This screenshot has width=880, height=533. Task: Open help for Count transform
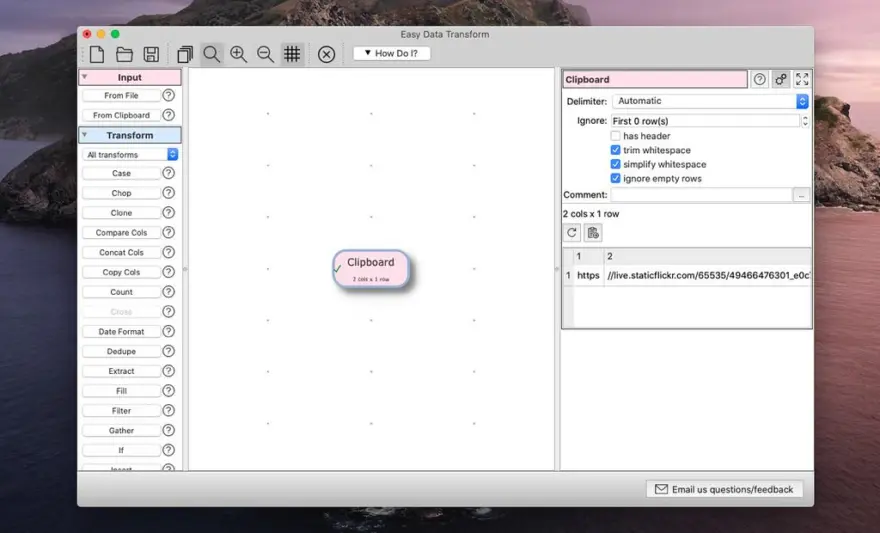click(x=168, y=292)
